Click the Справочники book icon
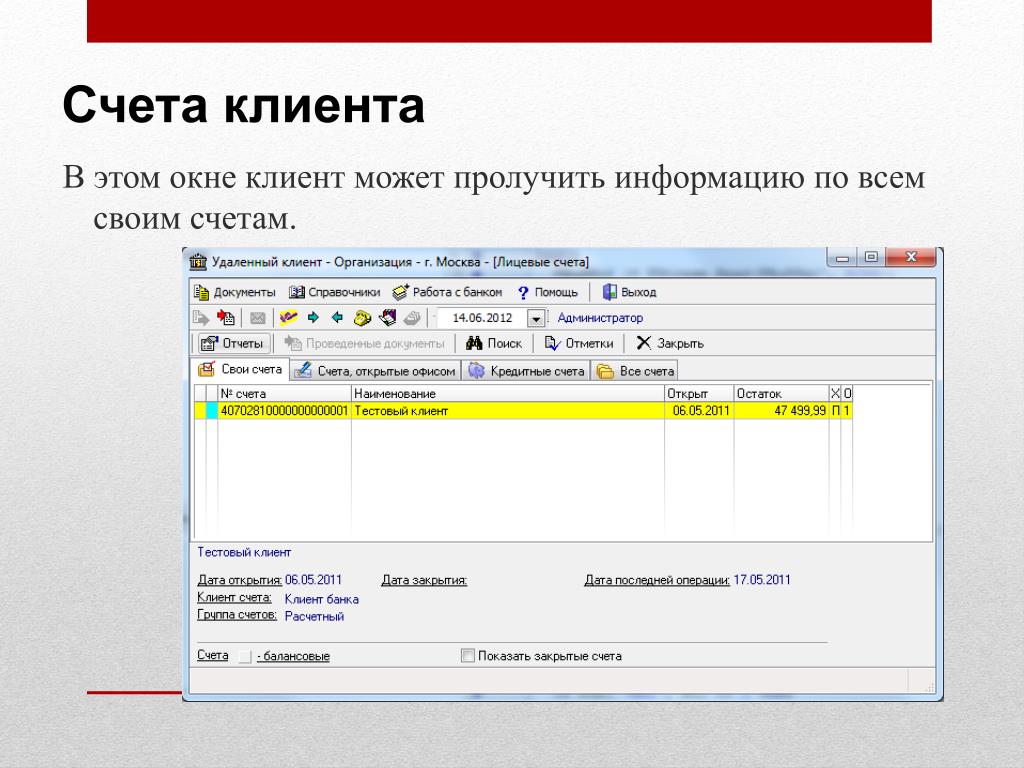The height and width of the screenshot is (768, 1024). click(x=296, y=292)
